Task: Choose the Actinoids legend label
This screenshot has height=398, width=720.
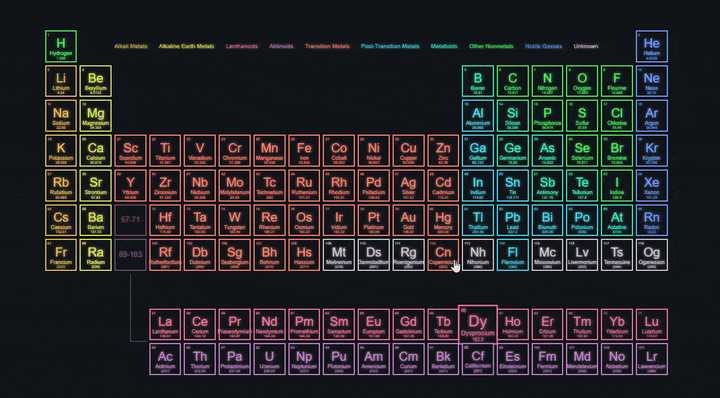Action: [281, 46]
